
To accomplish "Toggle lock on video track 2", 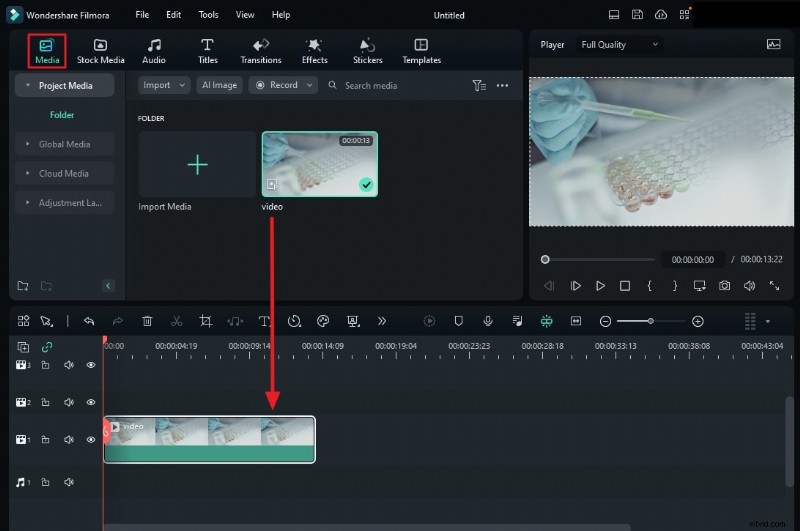I will 45,402.
